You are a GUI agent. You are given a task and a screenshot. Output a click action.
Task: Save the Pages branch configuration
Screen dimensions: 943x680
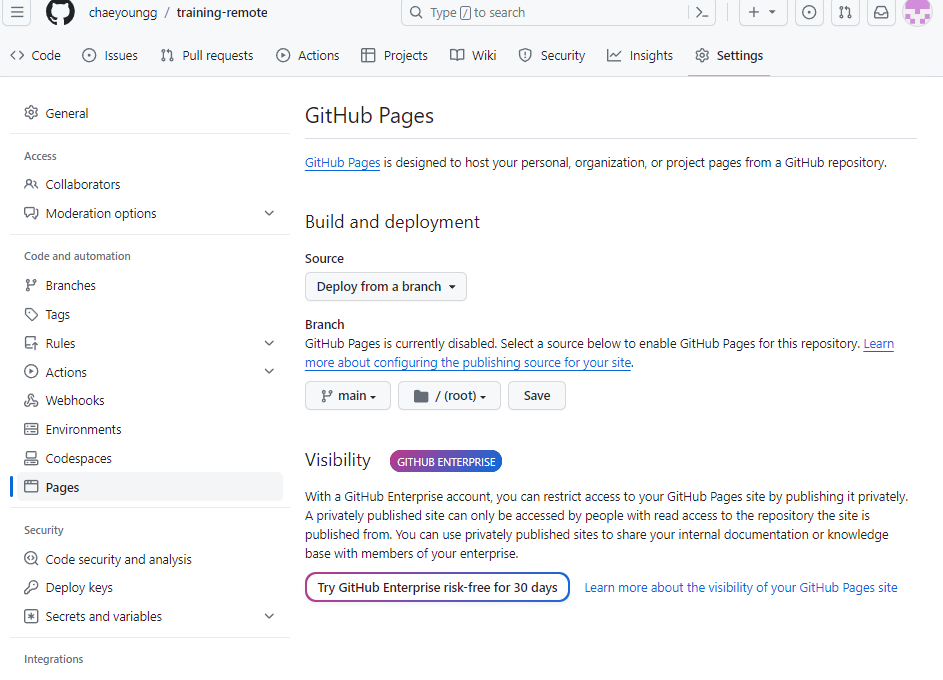point(537,396)
